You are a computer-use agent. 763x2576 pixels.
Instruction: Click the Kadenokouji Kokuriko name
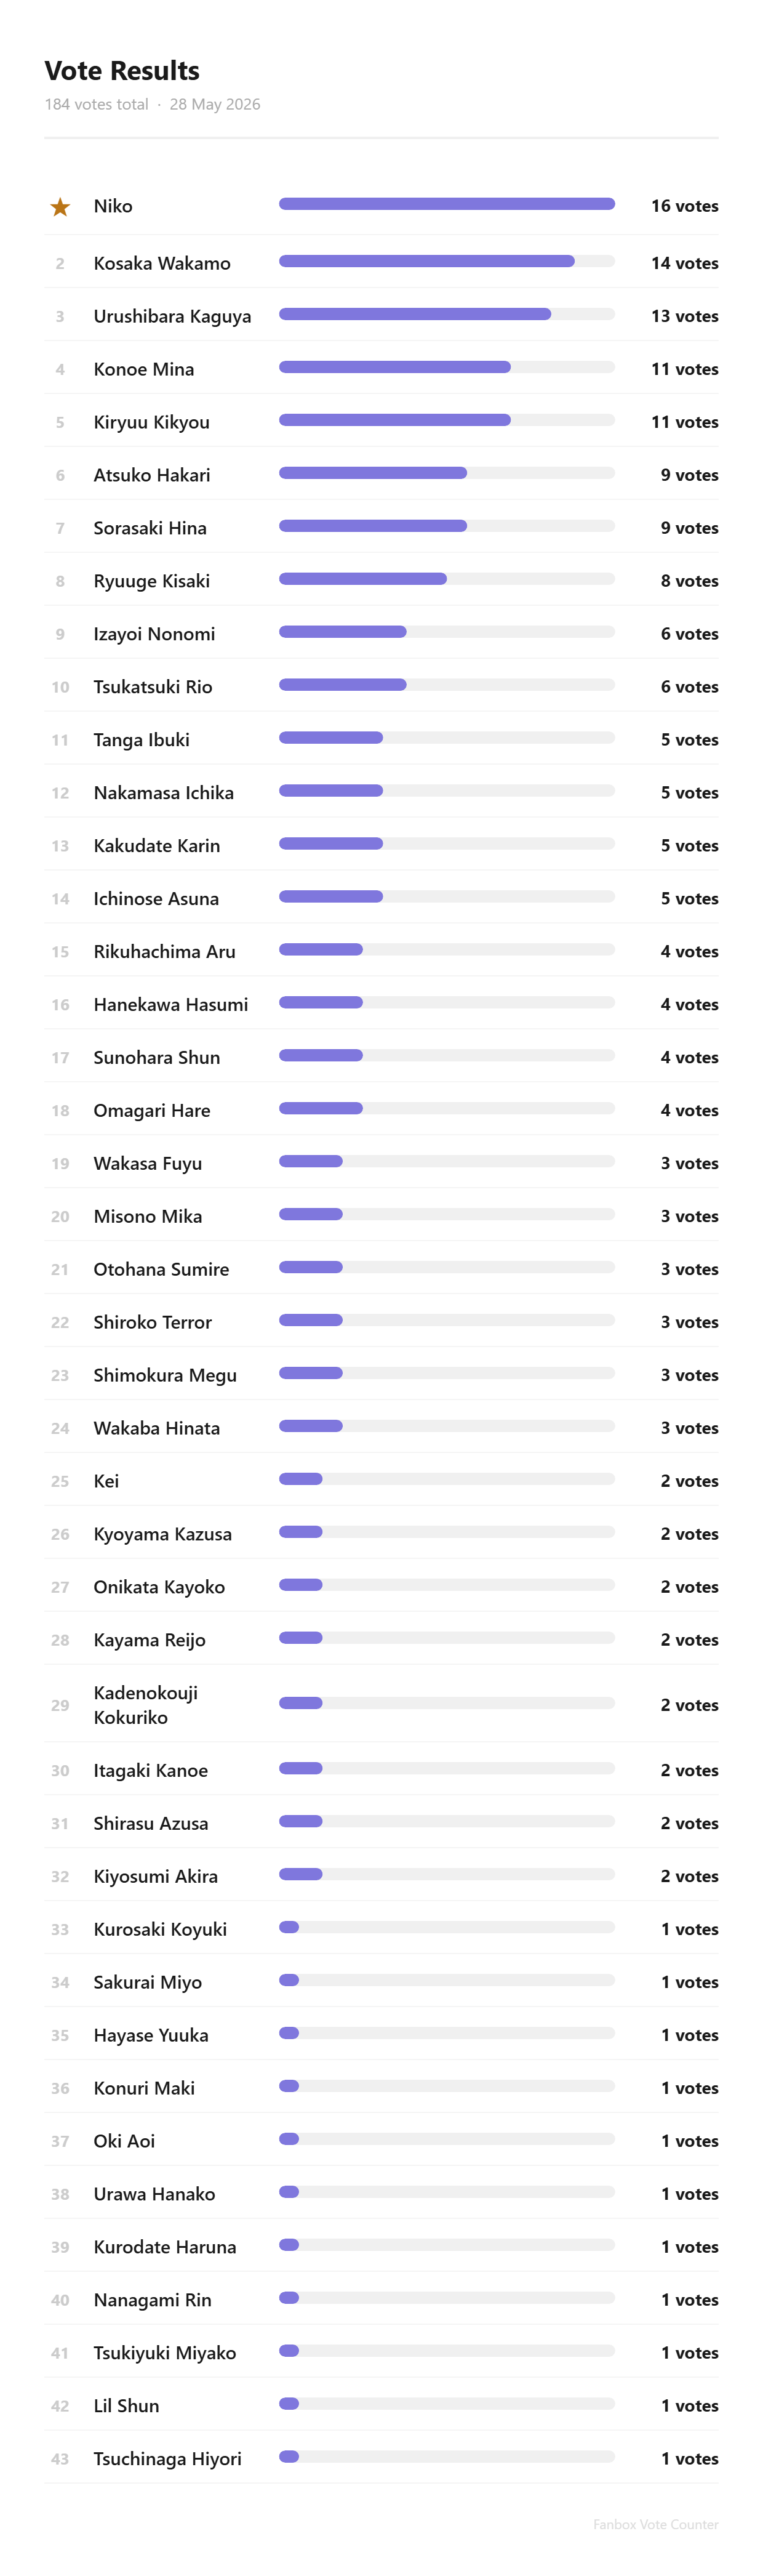click(145, 1704)
